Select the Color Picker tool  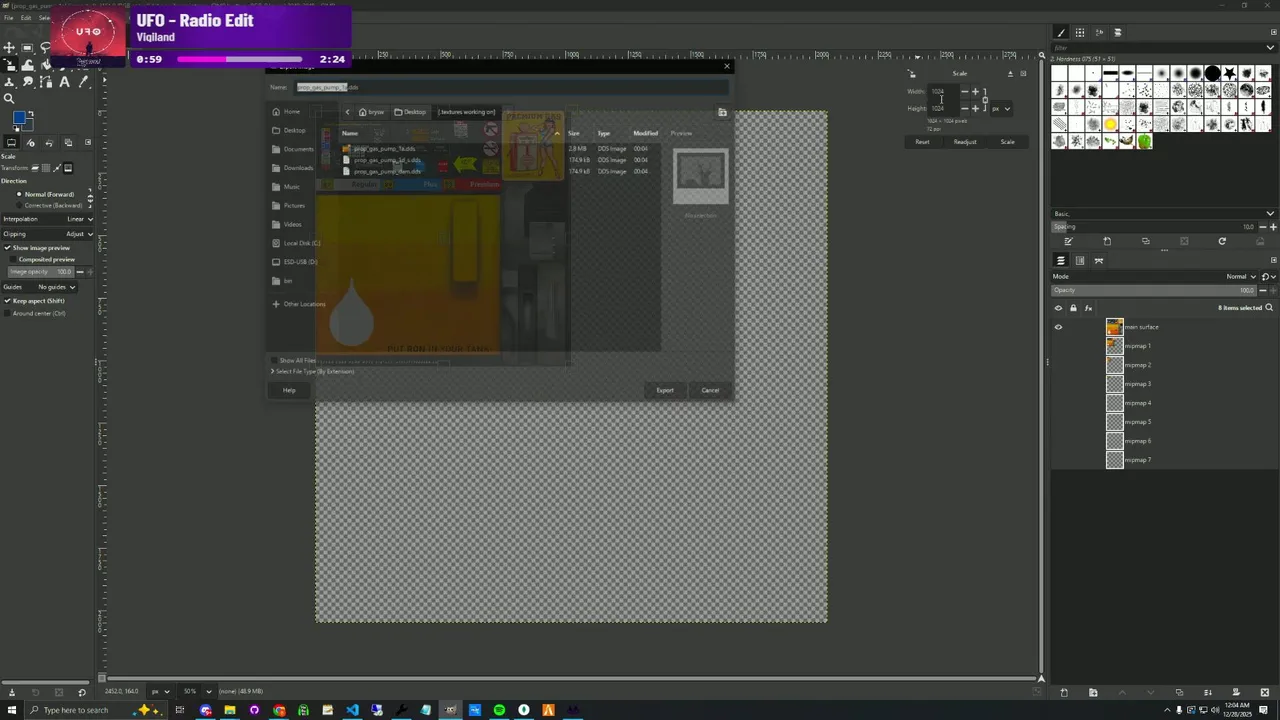pyautogui.click(x=83, y=82)
